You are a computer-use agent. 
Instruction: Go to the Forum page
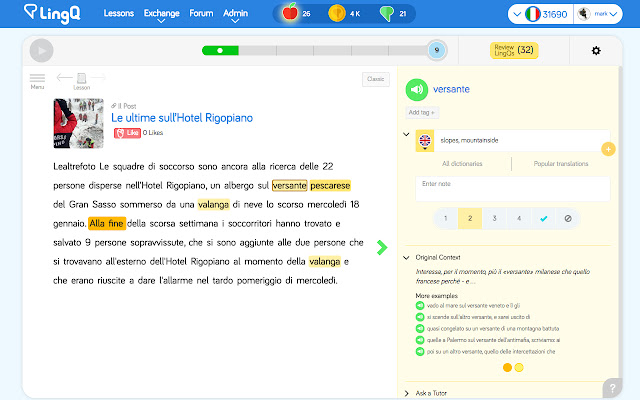coord(201,13)
